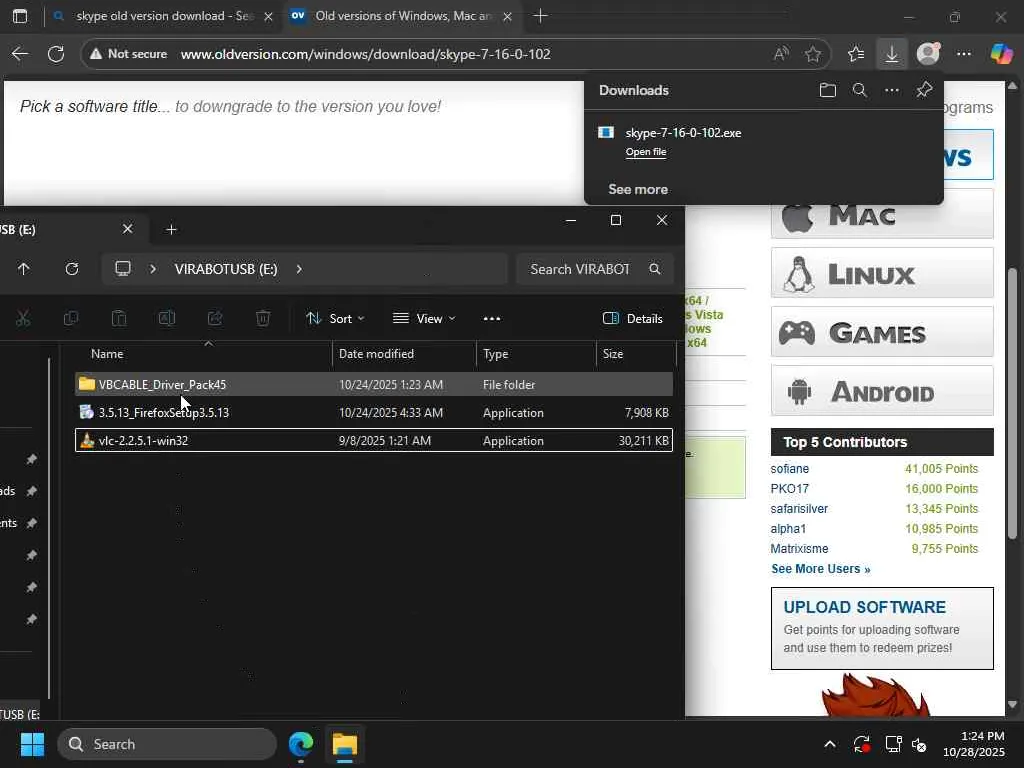Refresh the File Explorer view

click(72, 269)
